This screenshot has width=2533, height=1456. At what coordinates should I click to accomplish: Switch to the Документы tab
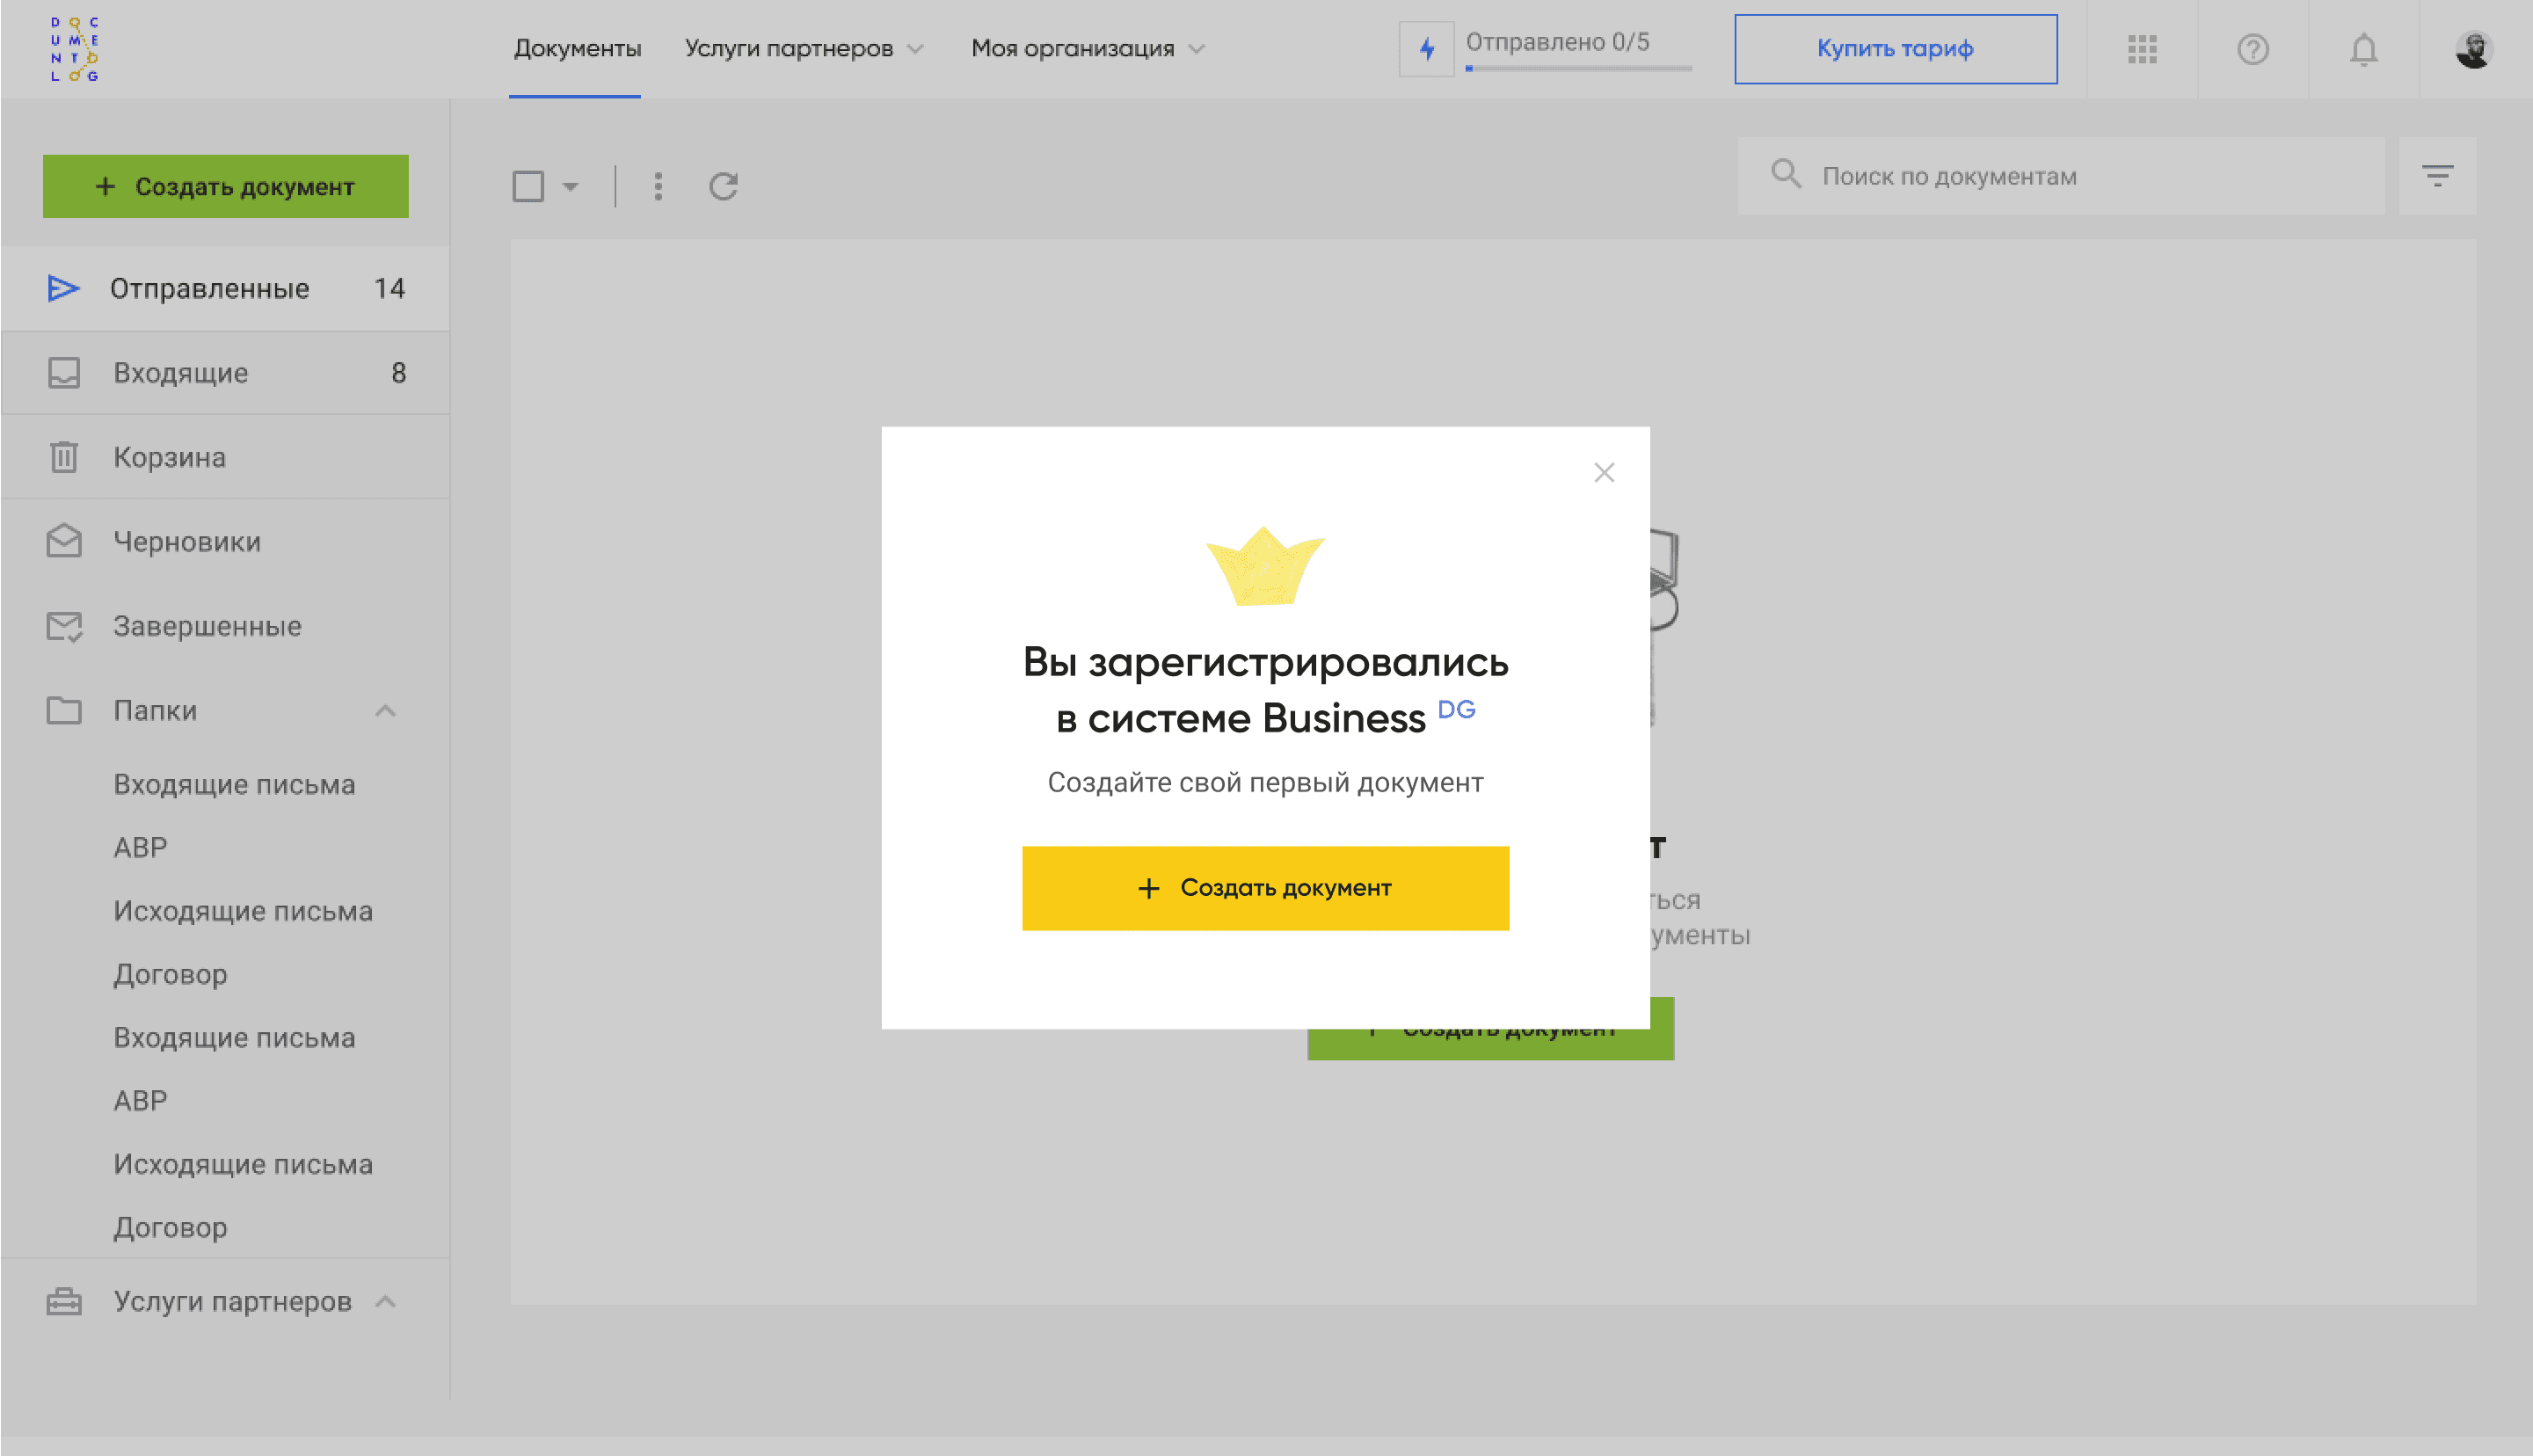[577, 48]
